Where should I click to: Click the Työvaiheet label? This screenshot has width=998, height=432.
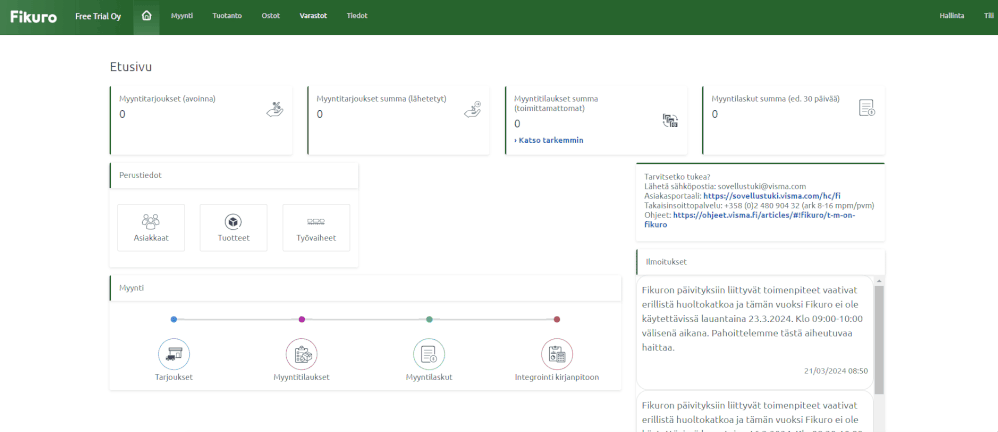pos(316,239)
